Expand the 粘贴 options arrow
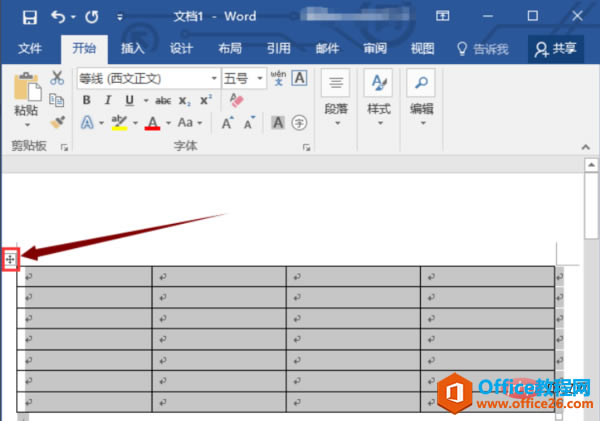The height and width of the screenshot is (421, 600). 27,125
